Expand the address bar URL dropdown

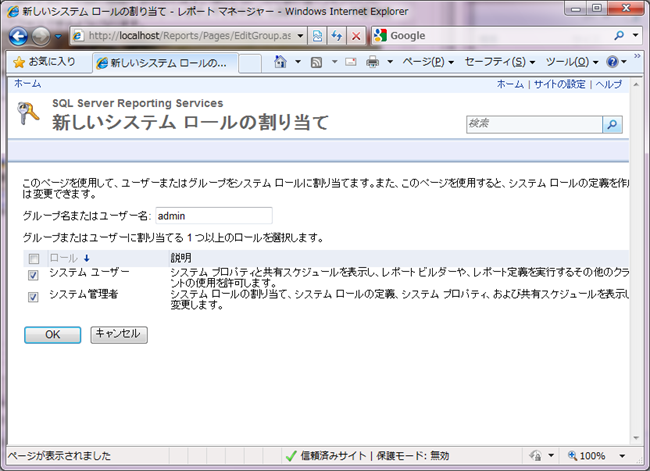coord(300,36)
